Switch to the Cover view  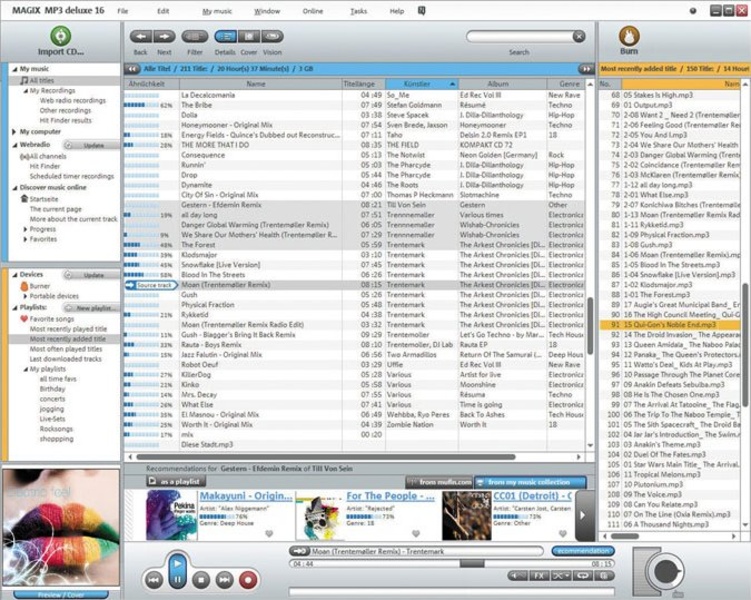249,36
